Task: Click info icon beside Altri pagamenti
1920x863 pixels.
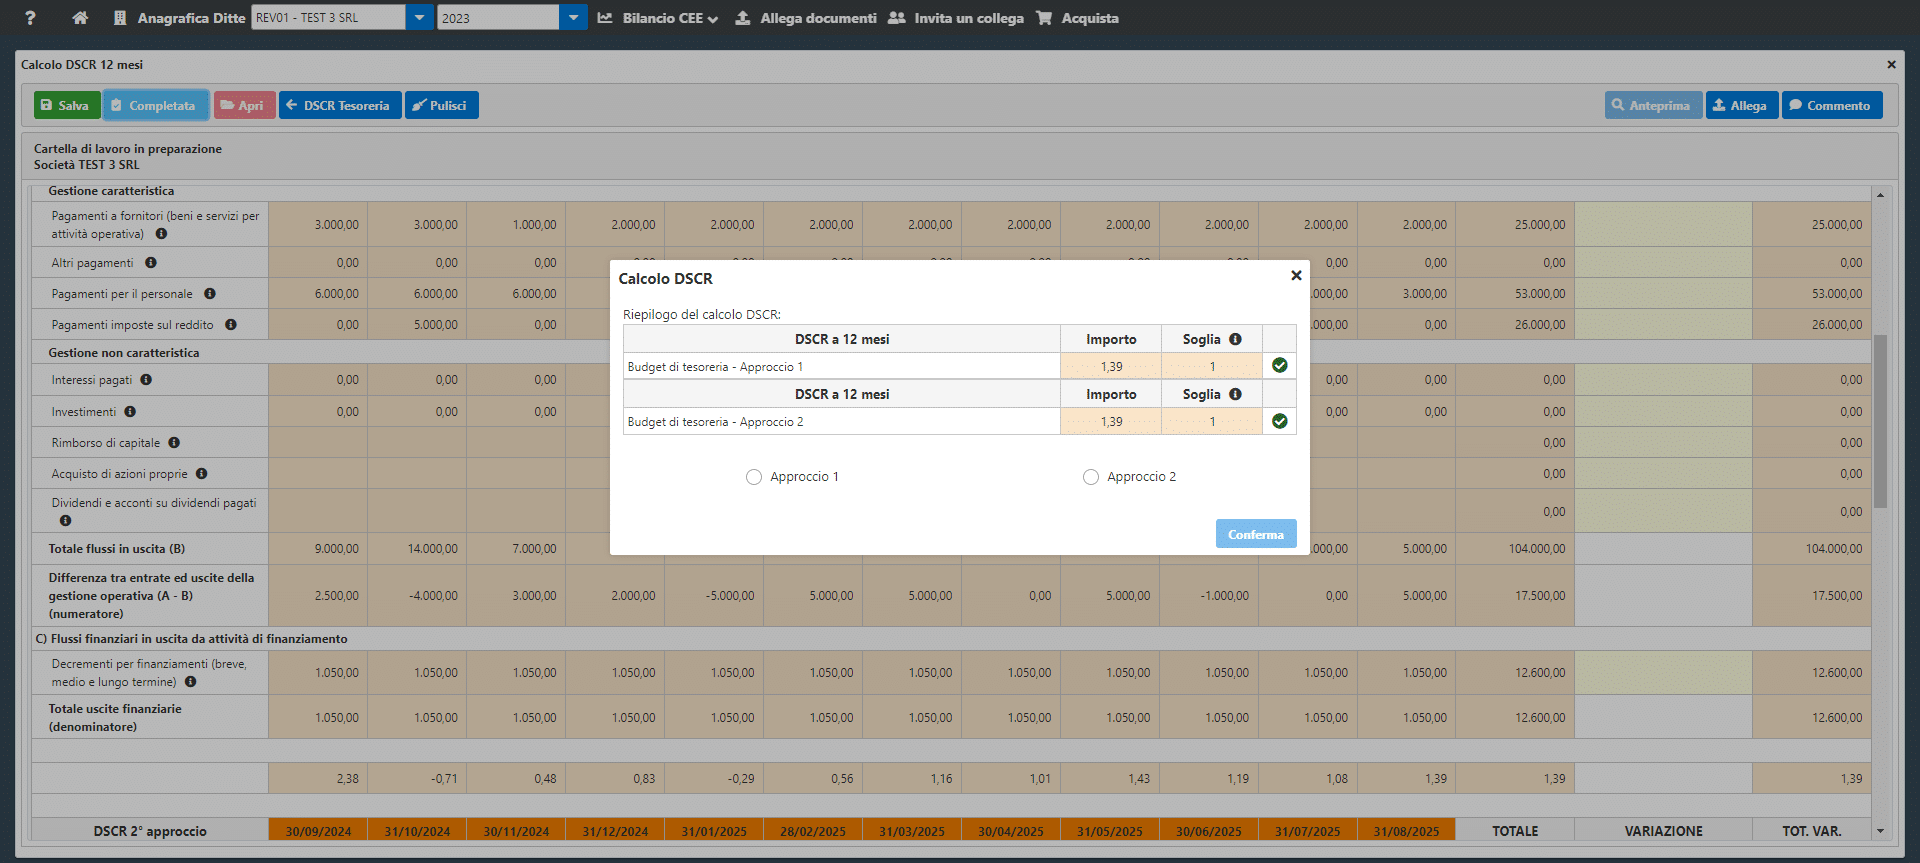Action: [x=151, y=263]
